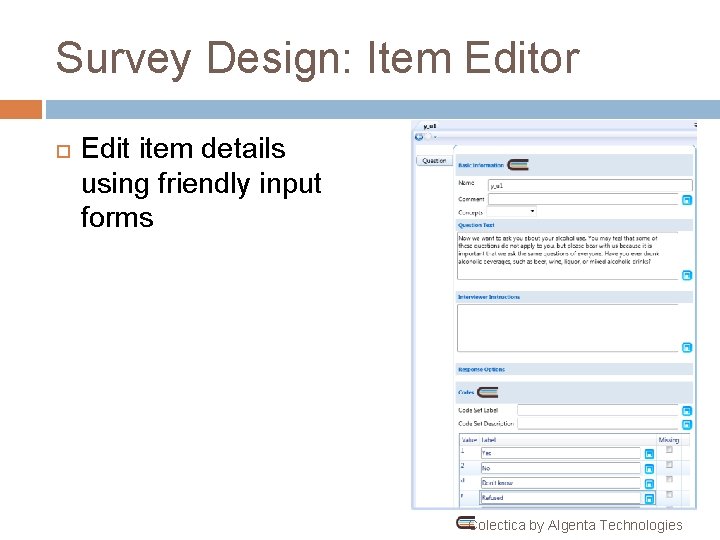Screen dimensions: 720x540
Task: Click the Colectica icon beside Basic Information
Action: click(x=518, y=164)
